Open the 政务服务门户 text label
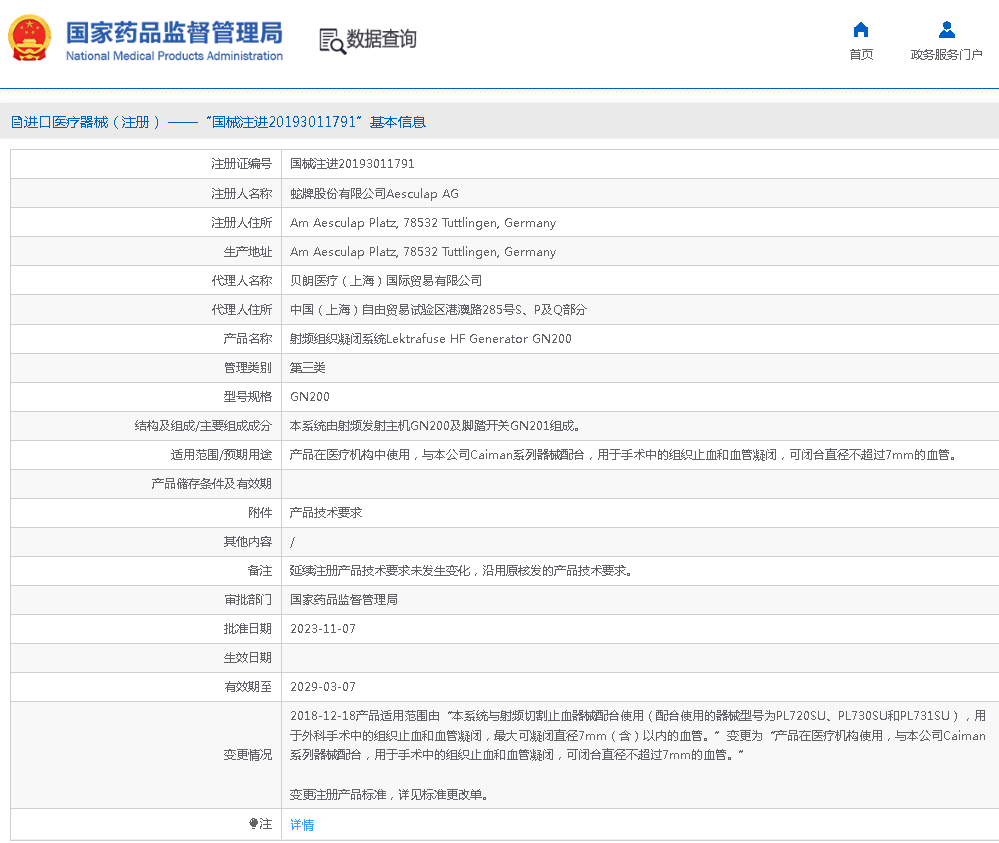Image resolution: width=999 pixels, height=843 pixels. click(946, 55)
